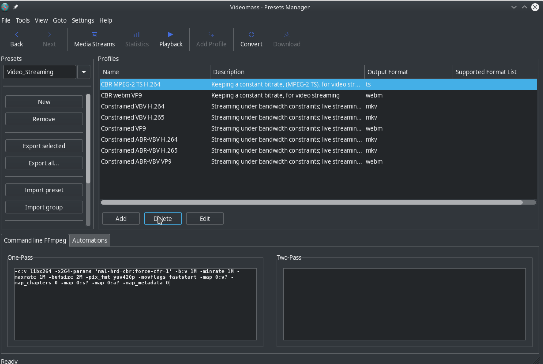543x364 pixels.
Task: Select the Constrained ABR-VBV H.265 profile
Action: 319,151
